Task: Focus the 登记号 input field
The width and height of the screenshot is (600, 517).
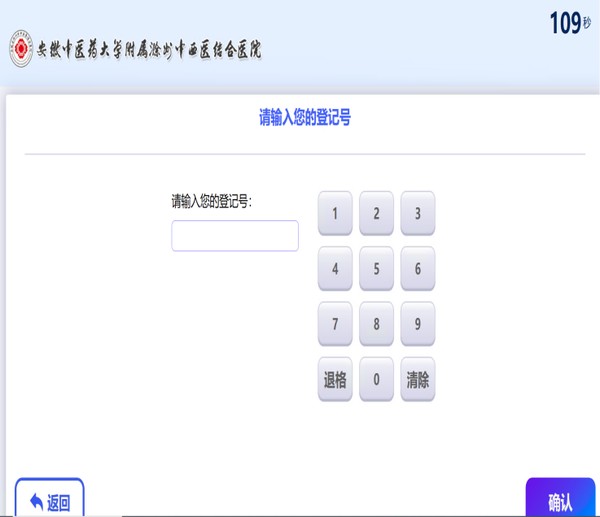Action: coord(235,236)
